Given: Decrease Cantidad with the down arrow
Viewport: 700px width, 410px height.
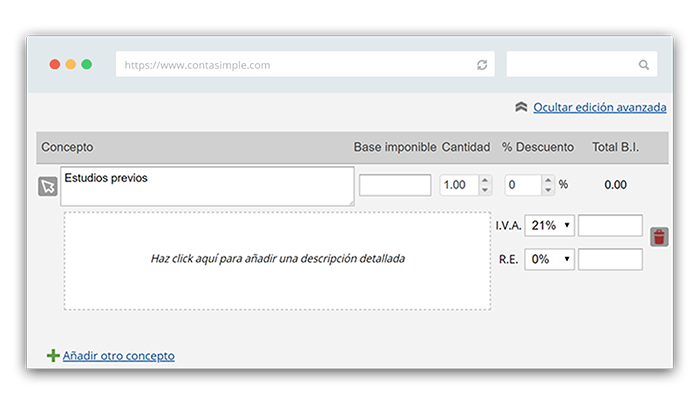Looking at the screenshot, I should point(485,190).
